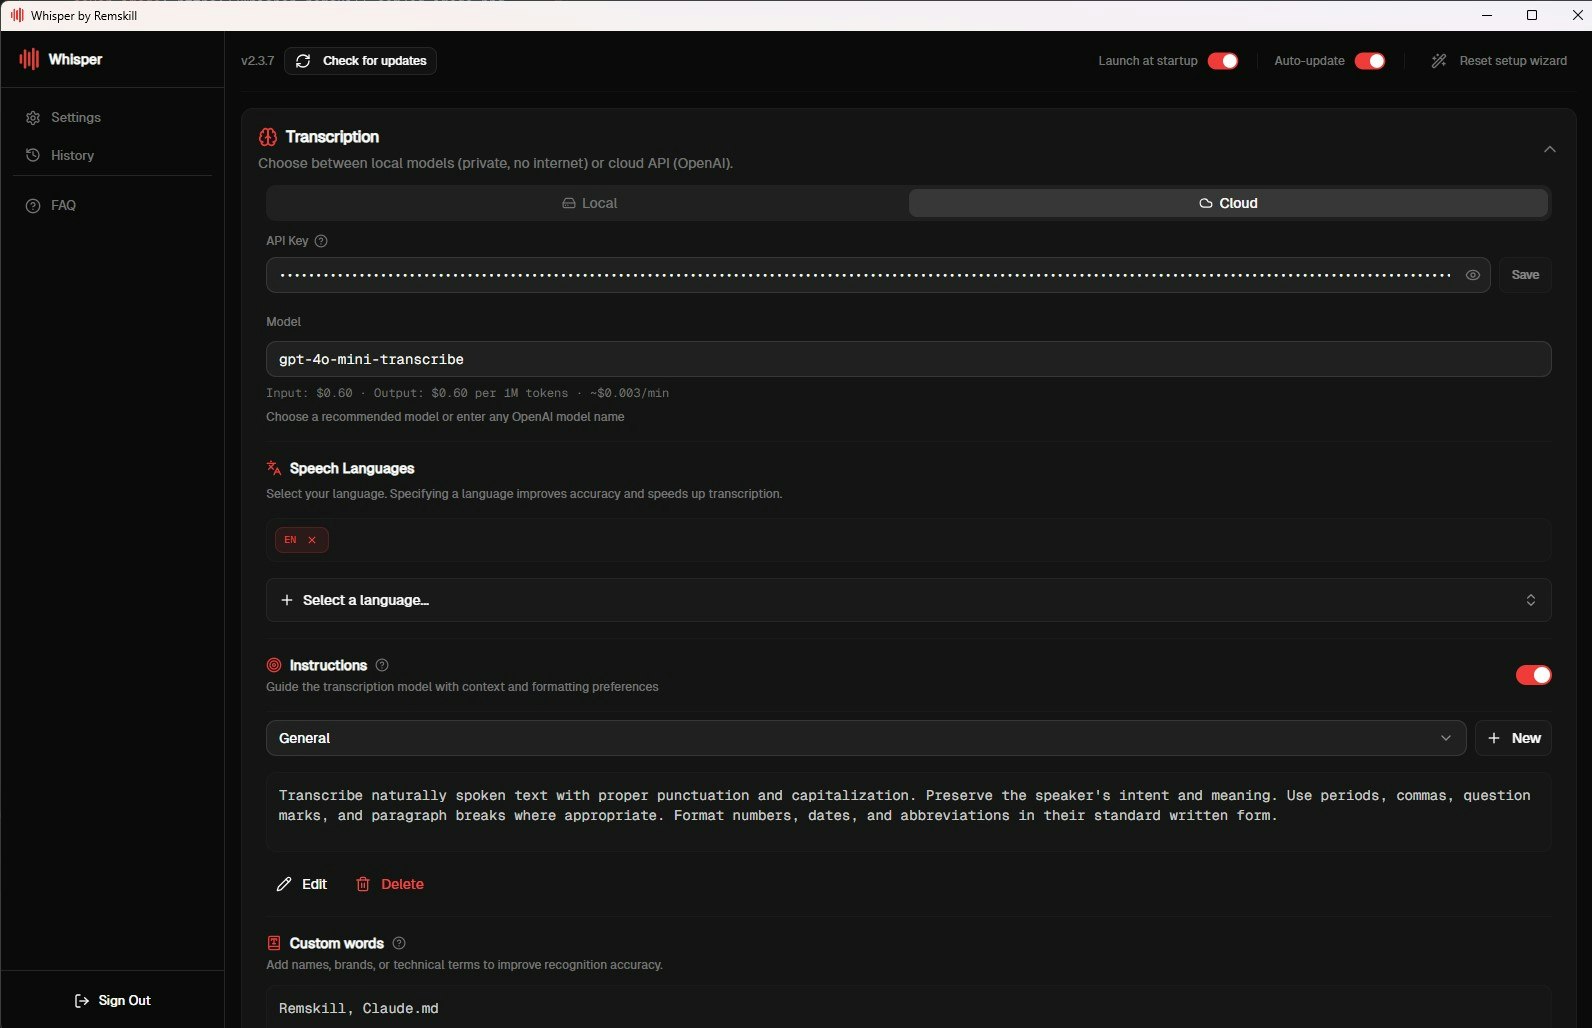Click Reset setup wizard
This screenshot has height=1028, width=1592.
[x=1499, y=61]
